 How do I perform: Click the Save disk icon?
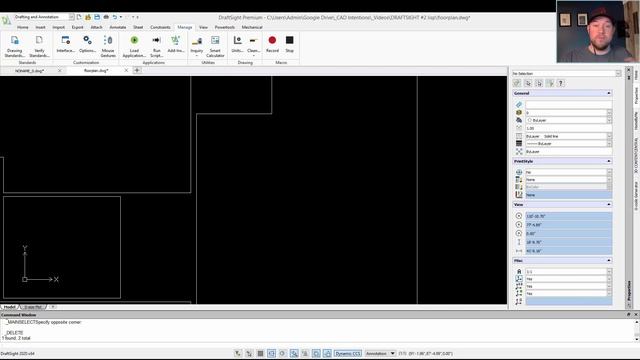click(97, 17)
